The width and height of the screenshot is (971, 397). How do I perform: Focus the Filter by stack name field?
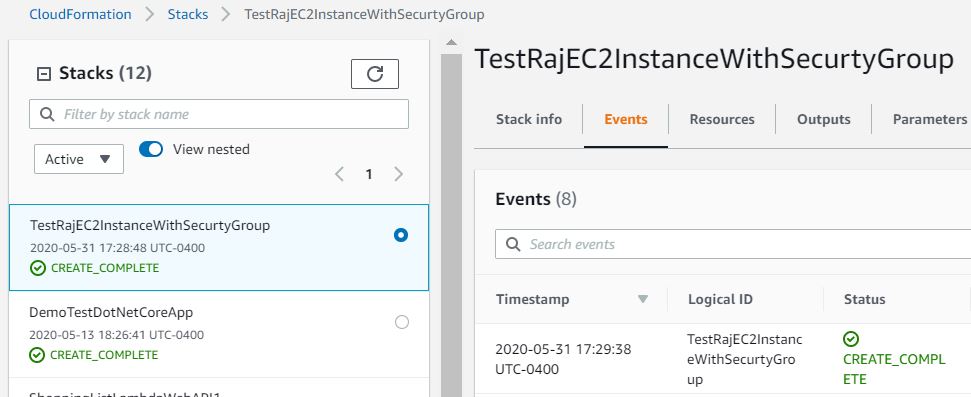click(219, 114)
